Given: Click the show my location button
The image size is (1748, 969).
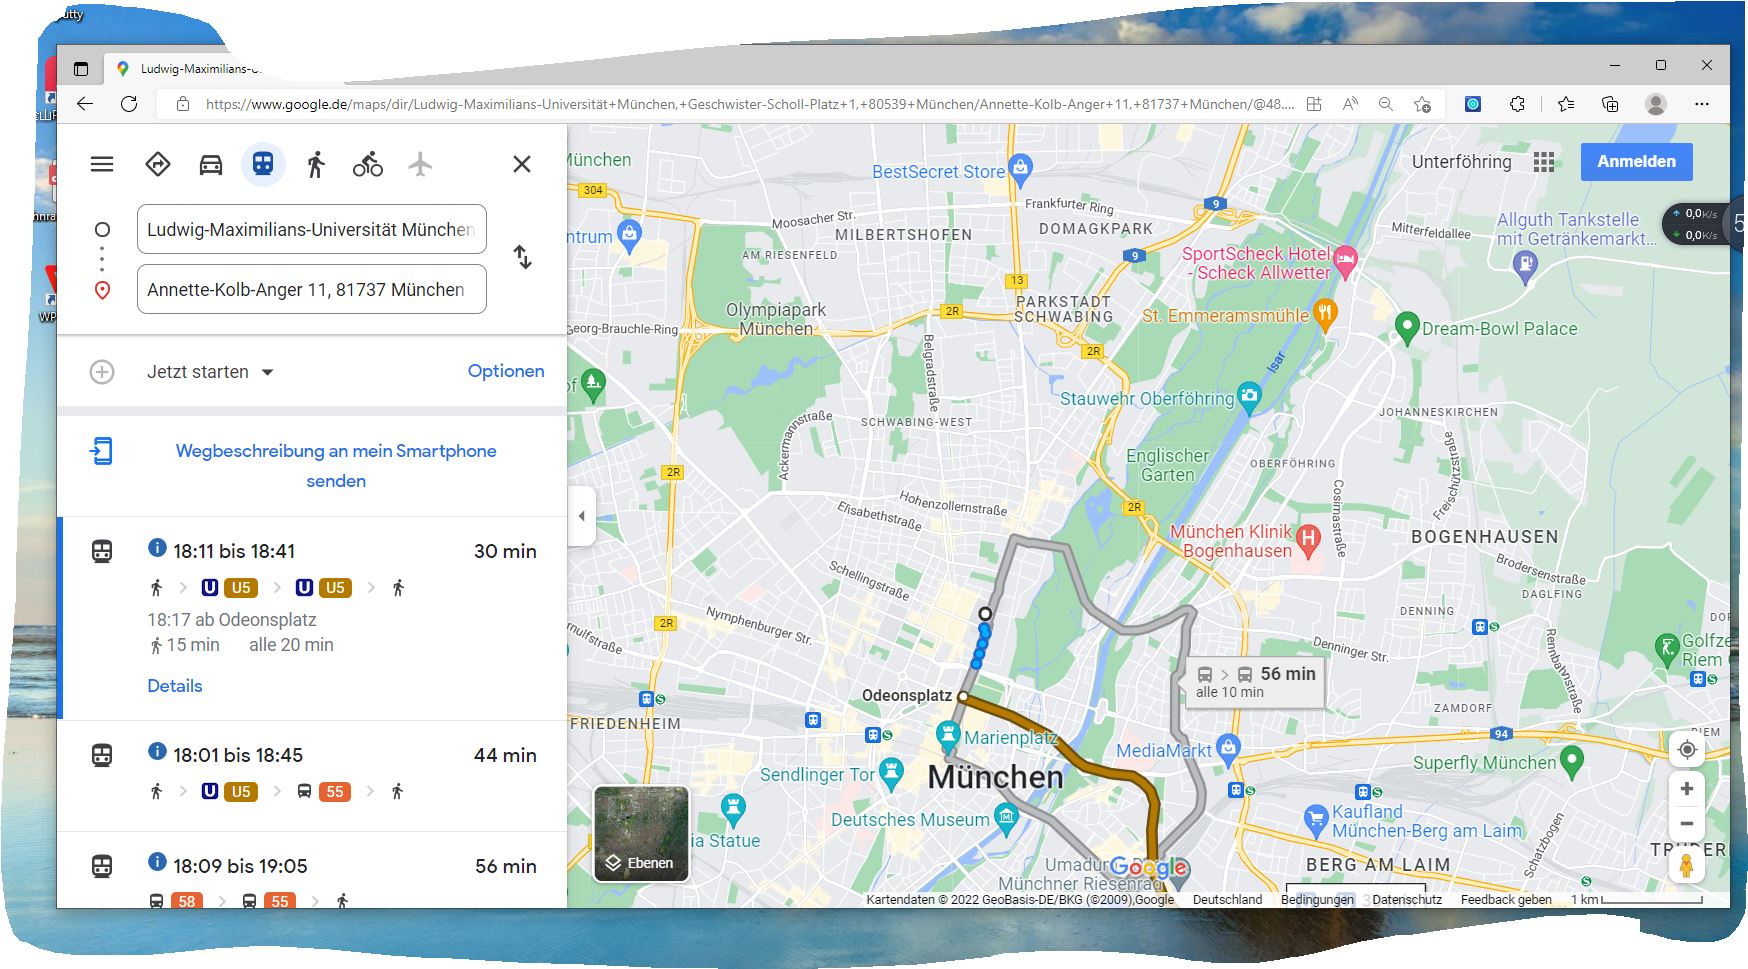Looking at the screenshot, I should point(1687,750).
